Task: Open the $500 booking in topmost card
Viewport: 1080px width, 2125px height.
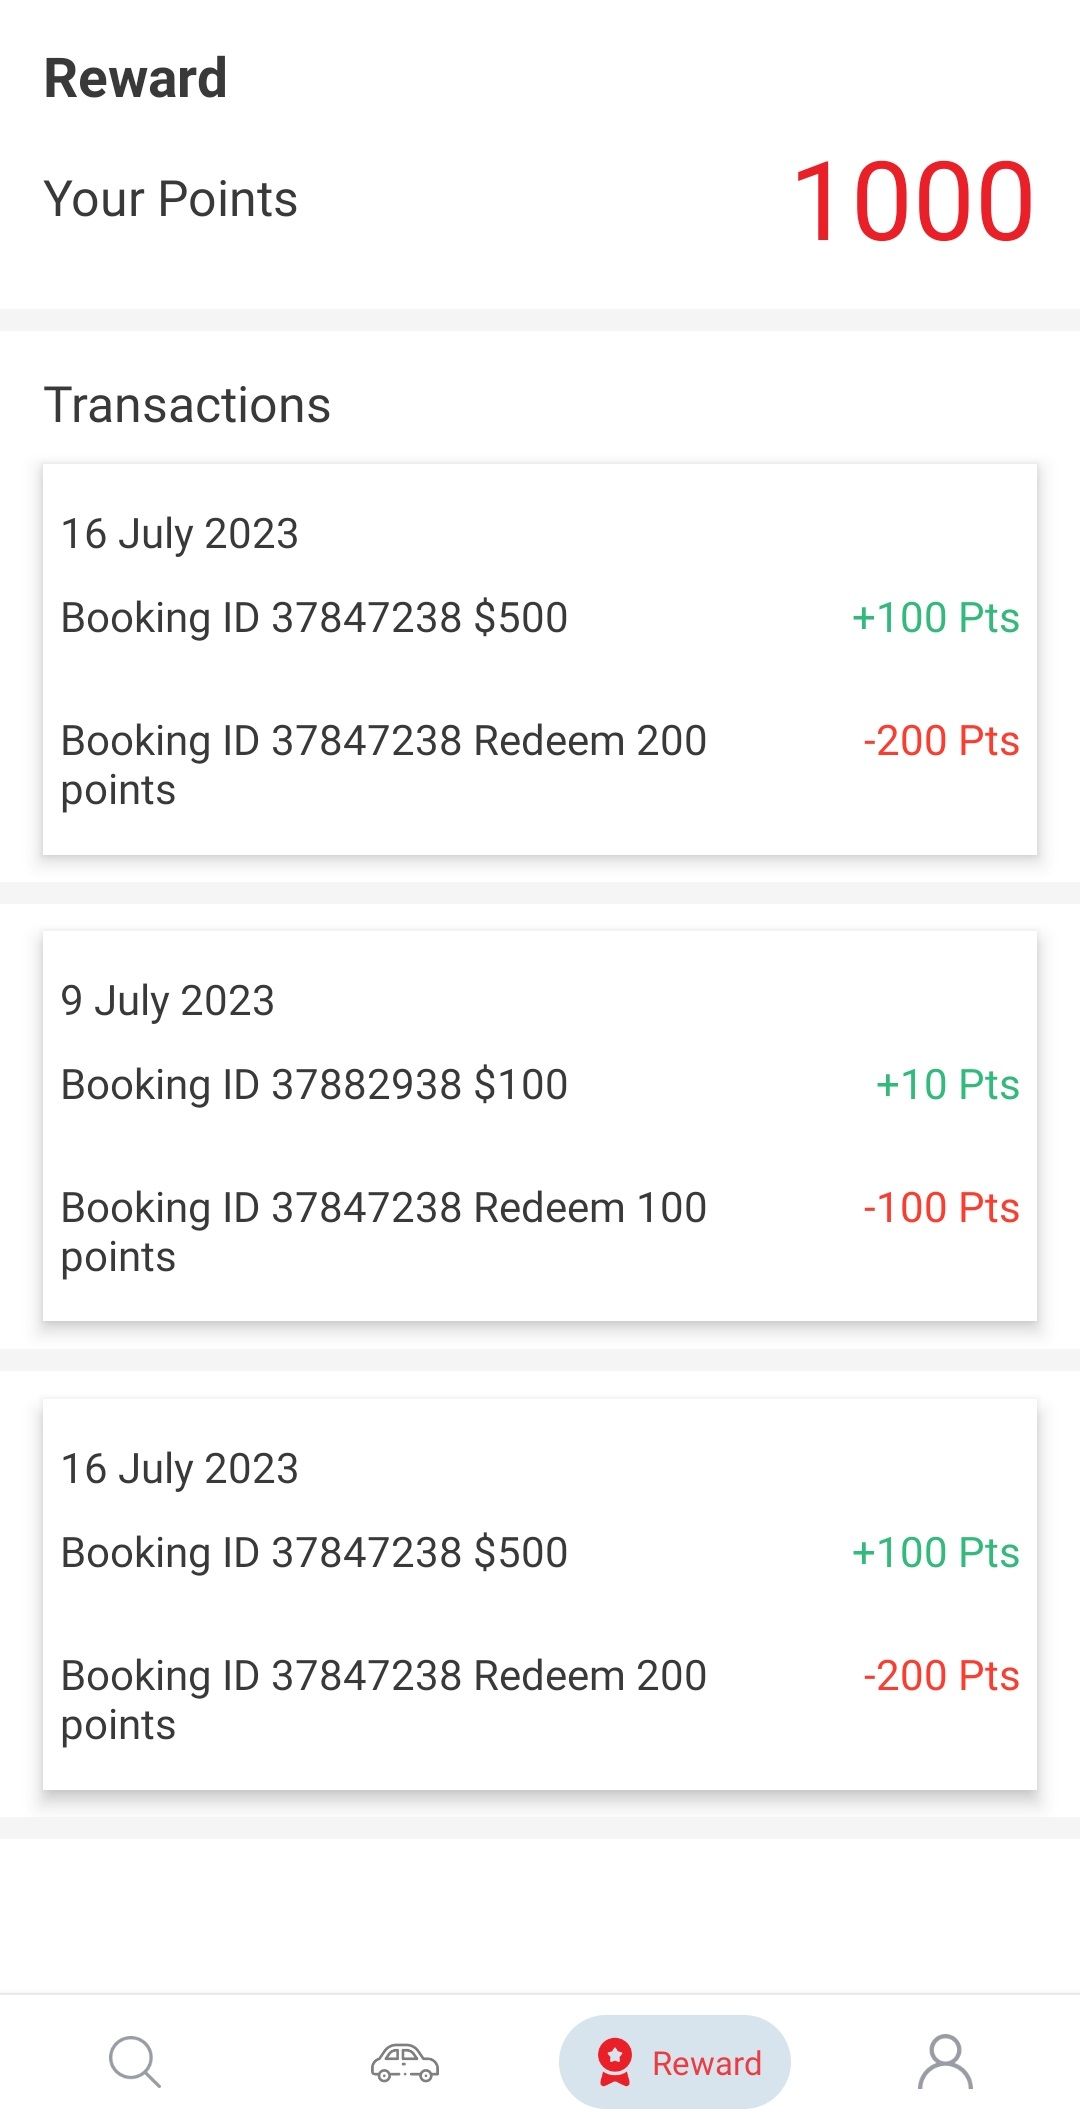Action: point(314,618)
